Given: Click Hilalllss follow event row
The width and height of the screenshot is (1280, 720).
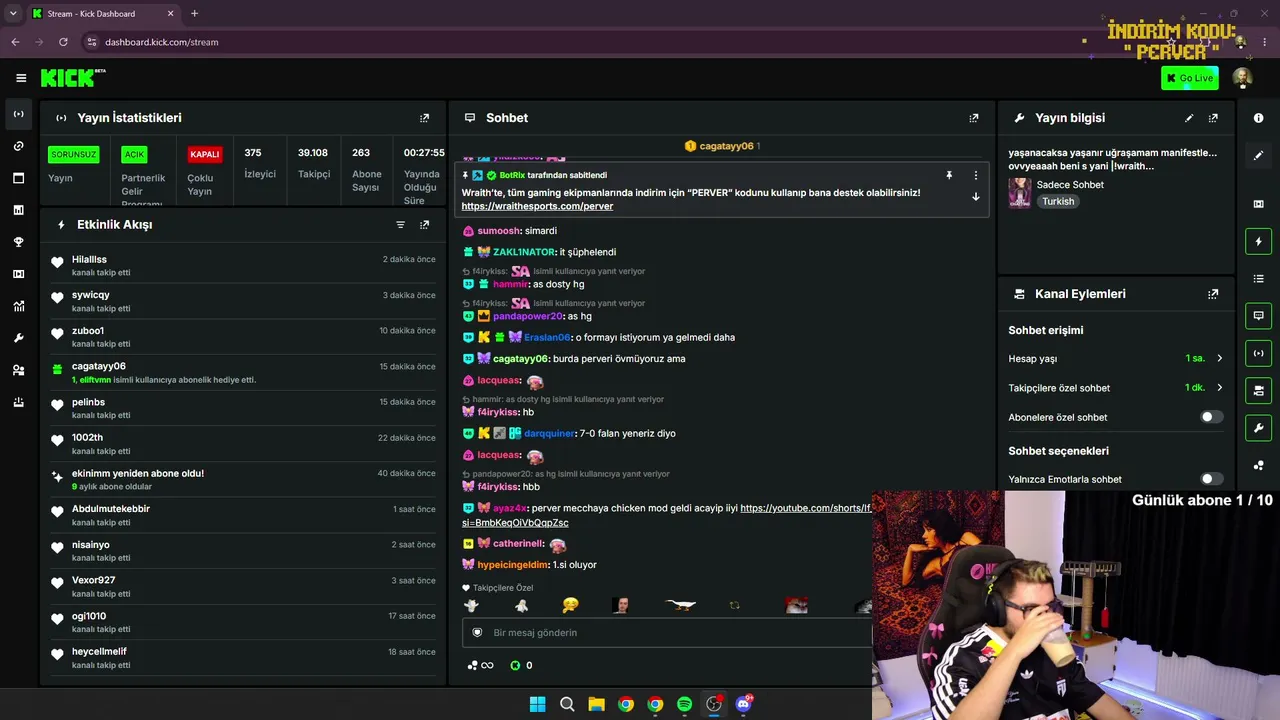Looking at the screenshot, I should click(243, 265).
